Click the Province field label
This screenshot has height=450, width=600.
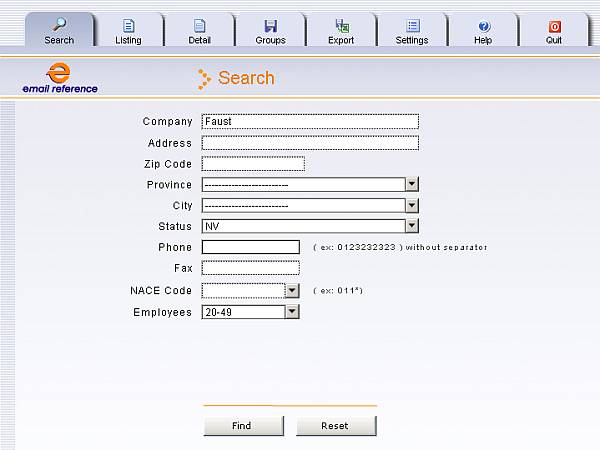pos(169,185)
